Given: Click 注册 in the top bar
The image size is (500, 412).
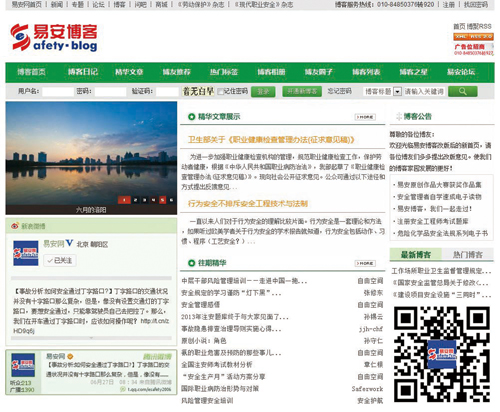Looking at the screenshot, I should 448,5.
